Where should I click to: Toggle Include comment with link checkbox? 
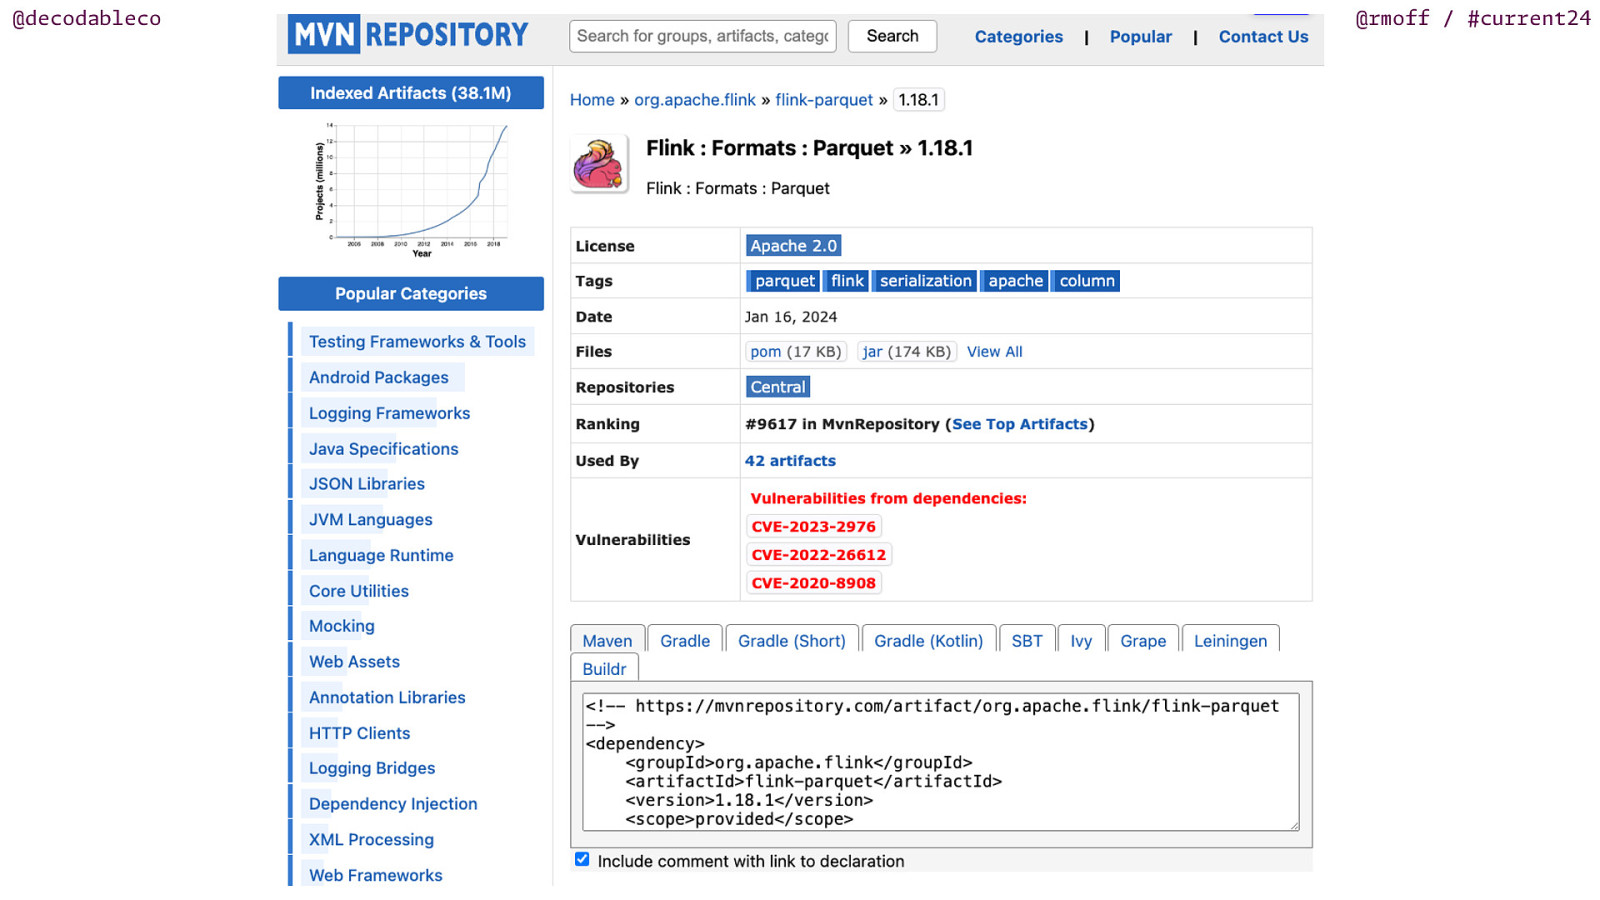582,859
